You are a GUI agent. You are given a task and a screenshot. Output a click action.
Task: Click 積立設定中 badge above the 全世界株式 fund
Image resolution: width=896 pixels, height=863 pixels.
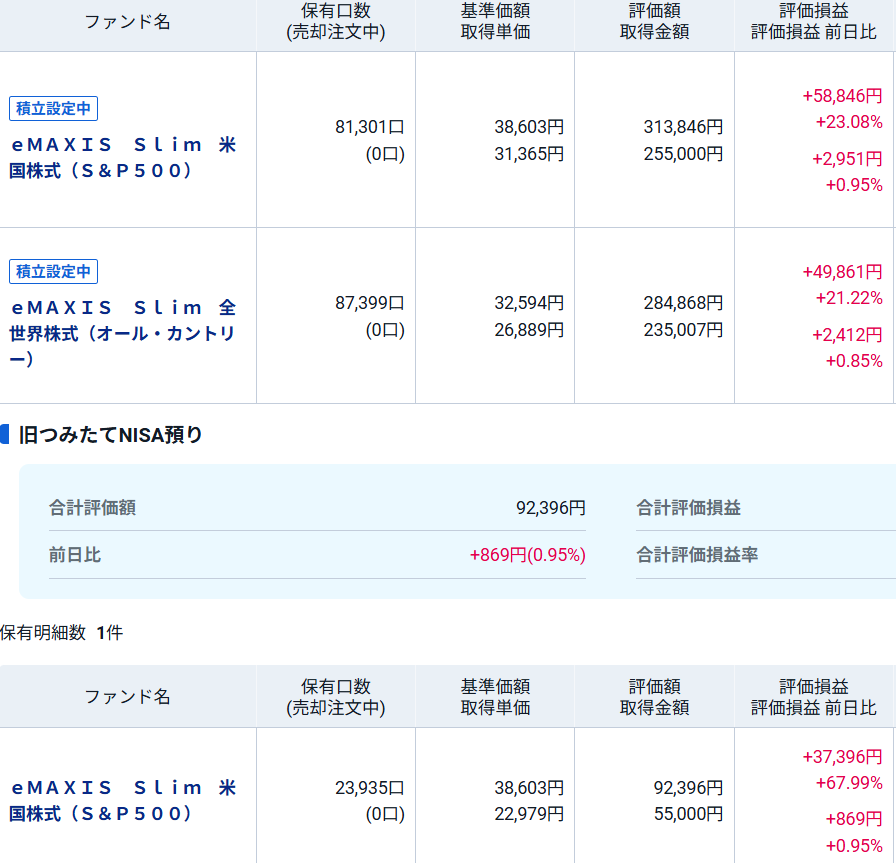tap(54, 271)
